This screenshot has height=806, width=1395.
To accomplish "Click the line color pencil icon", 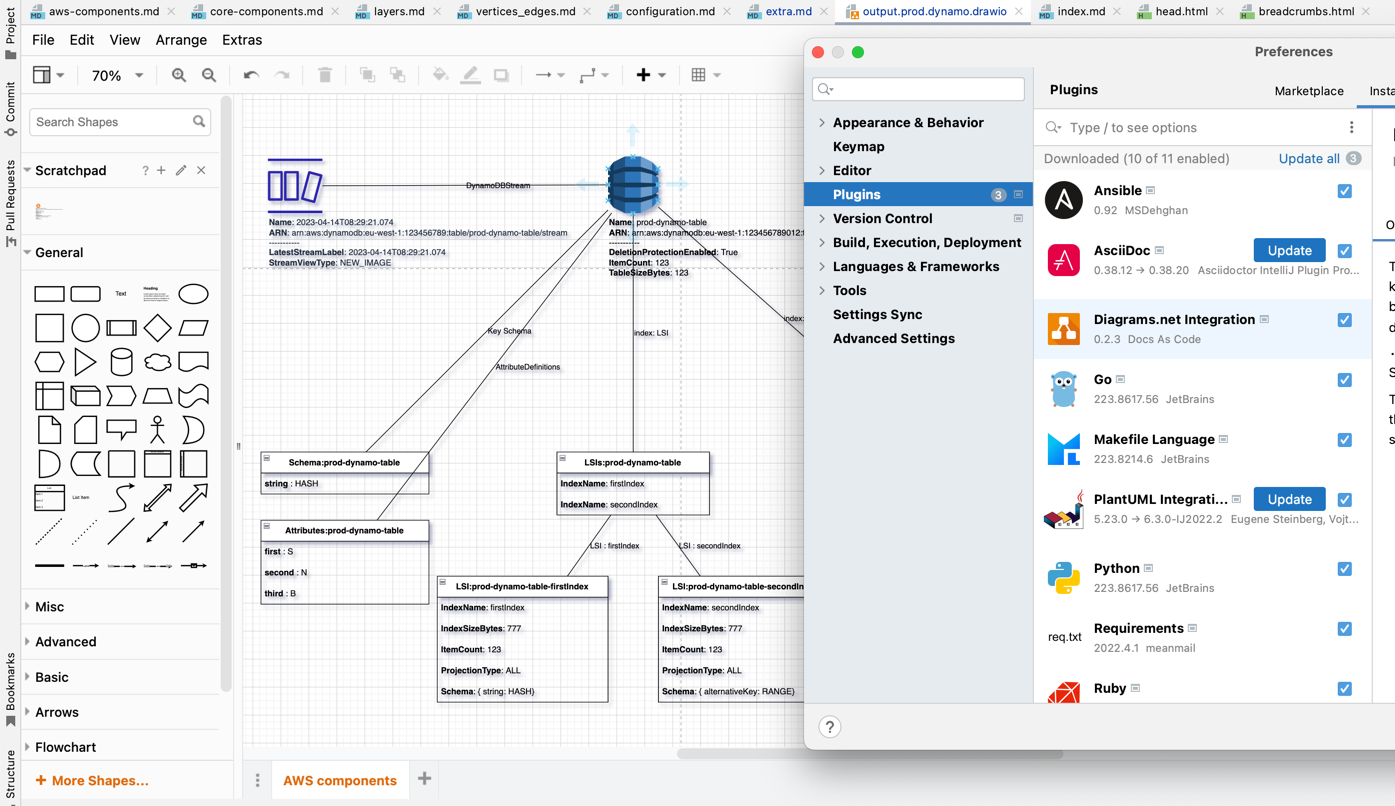I will click(x=470, y=75).
